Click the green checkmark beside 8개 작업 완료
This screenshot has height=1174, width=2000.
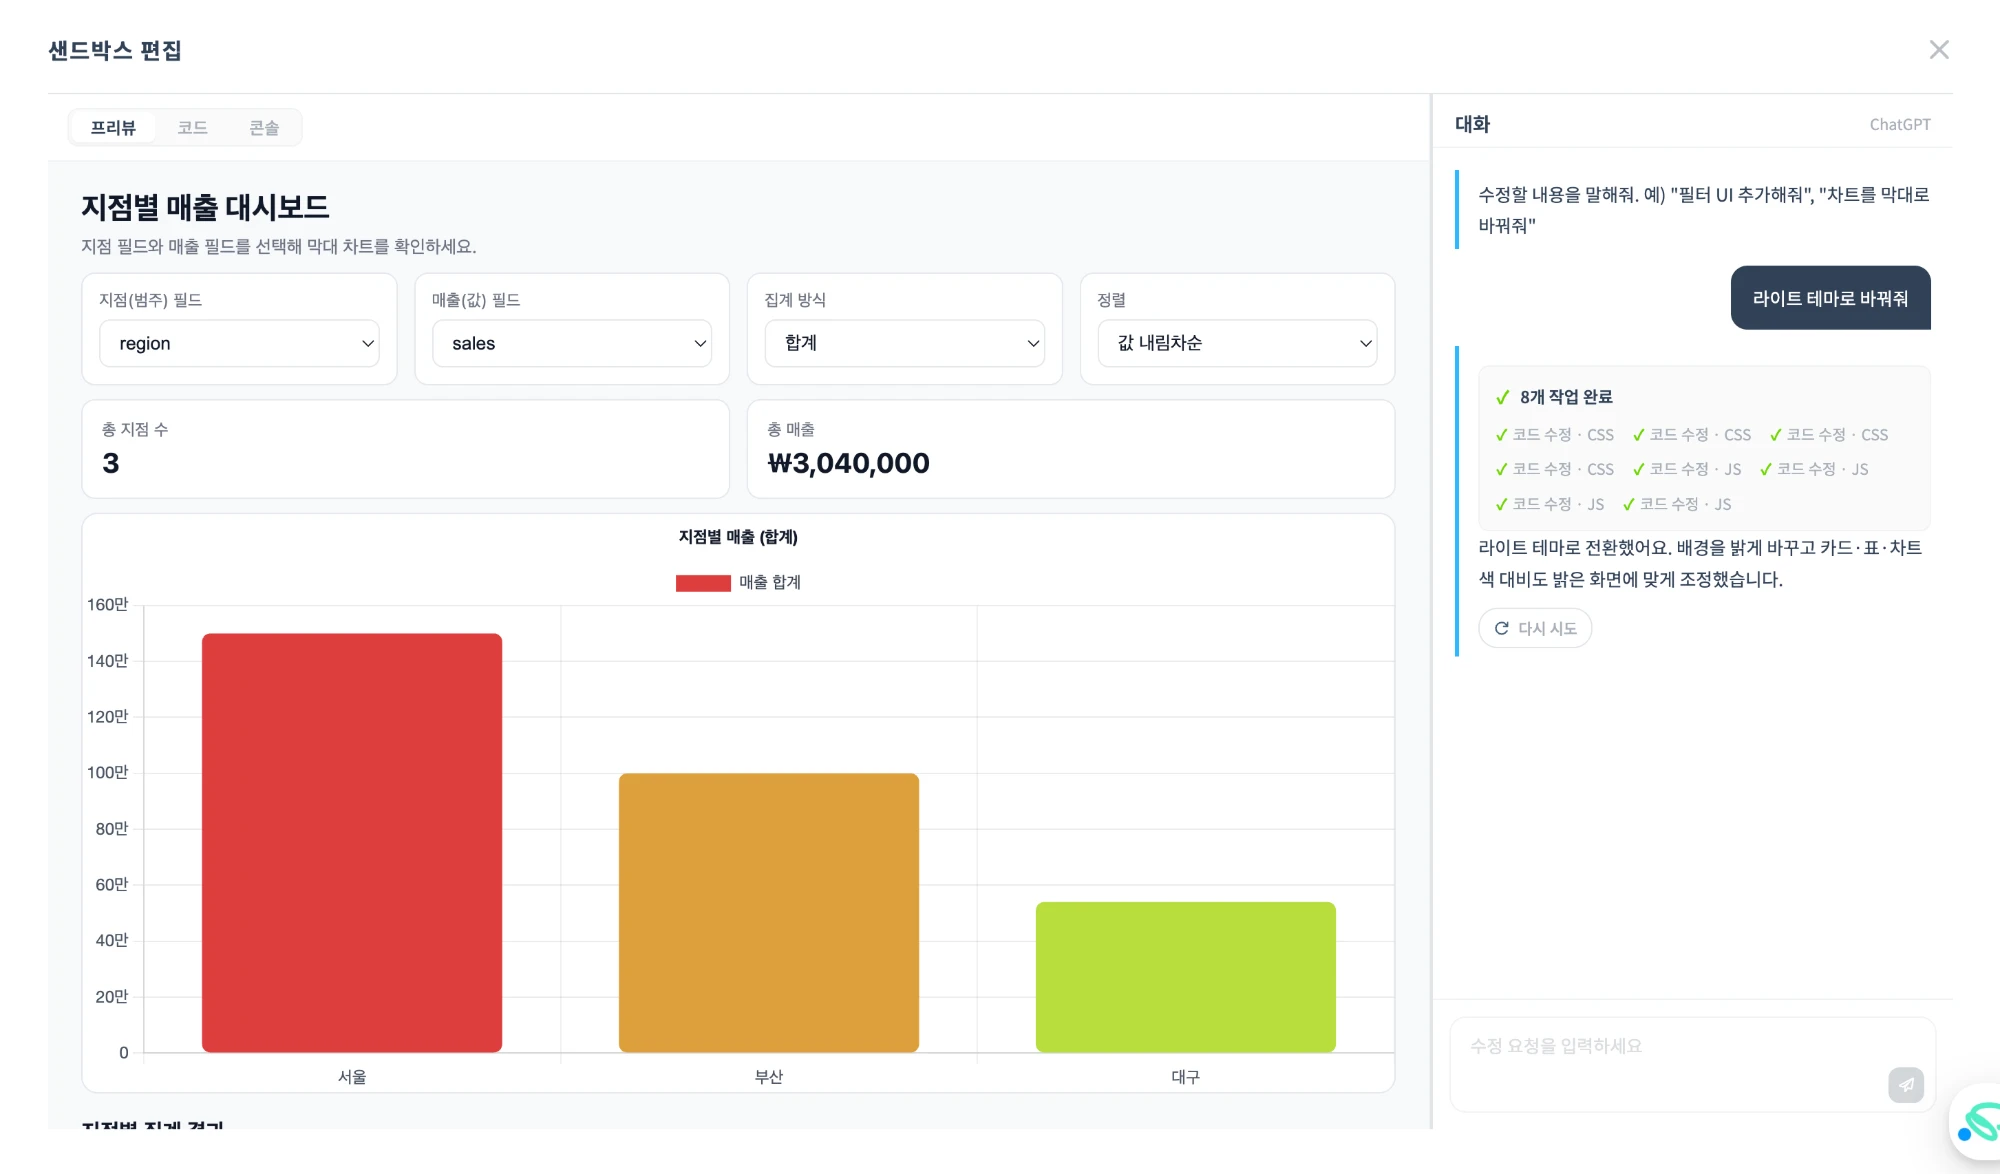(1502, 397)
